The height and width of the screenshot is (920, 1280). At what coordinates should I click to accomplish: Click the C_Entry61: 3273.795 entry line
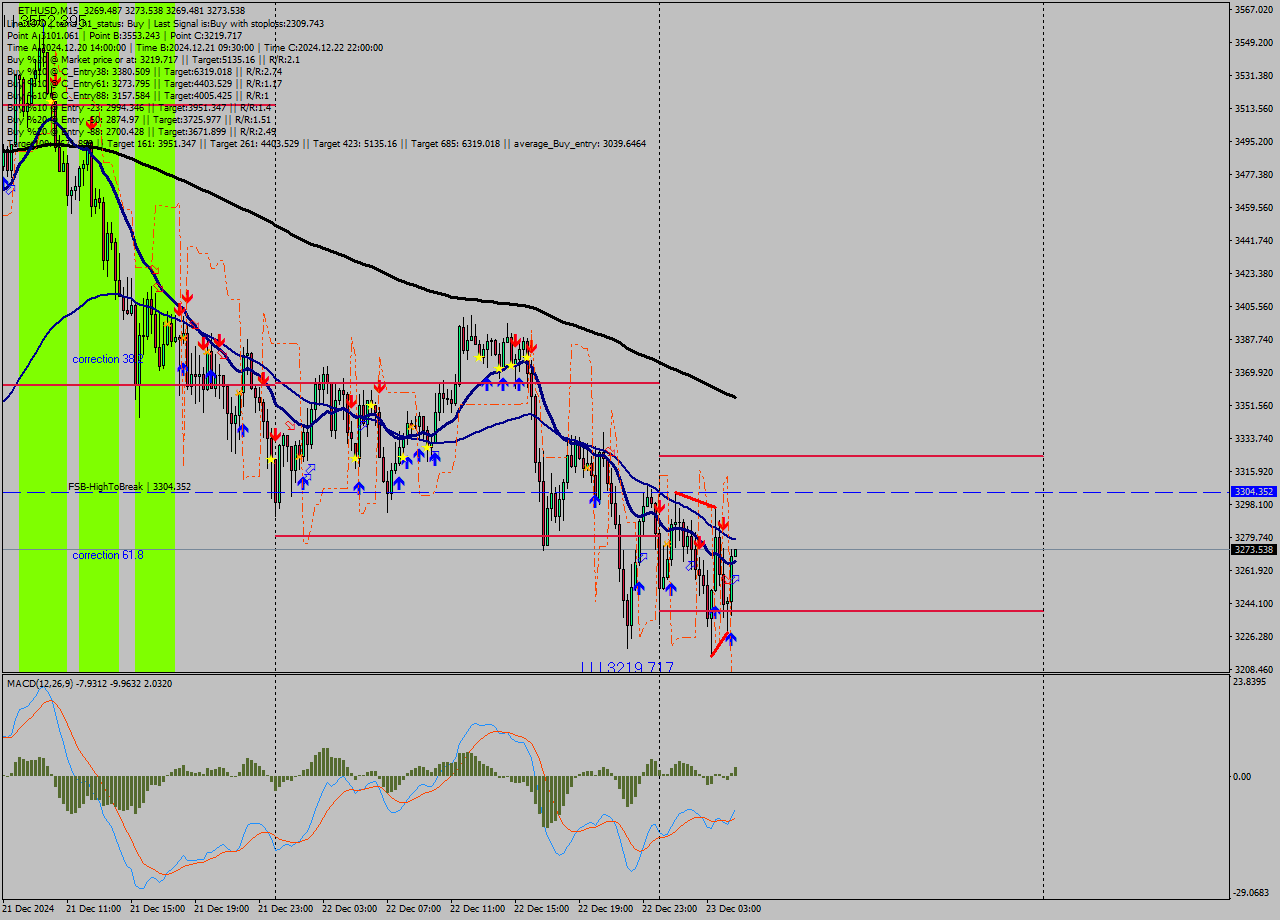pos(145,83)
